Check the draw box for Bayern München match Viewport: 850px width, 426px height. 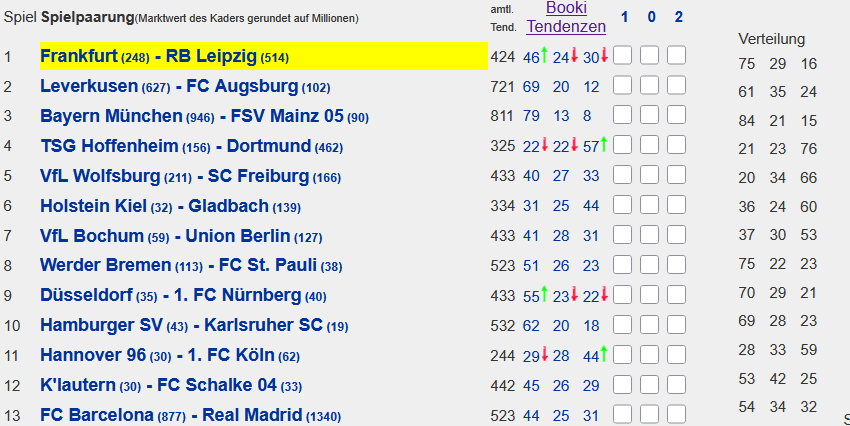pyautogui.click(x=649, y=115)
